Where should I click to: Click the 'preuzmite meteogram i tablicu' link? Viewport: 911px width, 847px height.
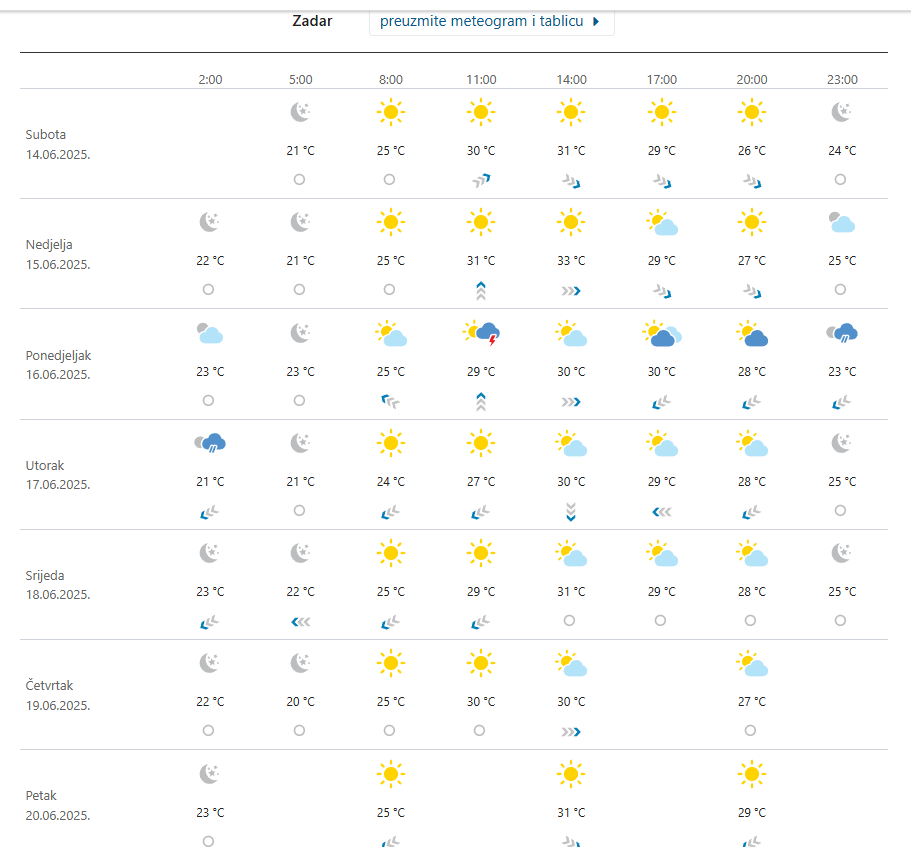point(490,21)
